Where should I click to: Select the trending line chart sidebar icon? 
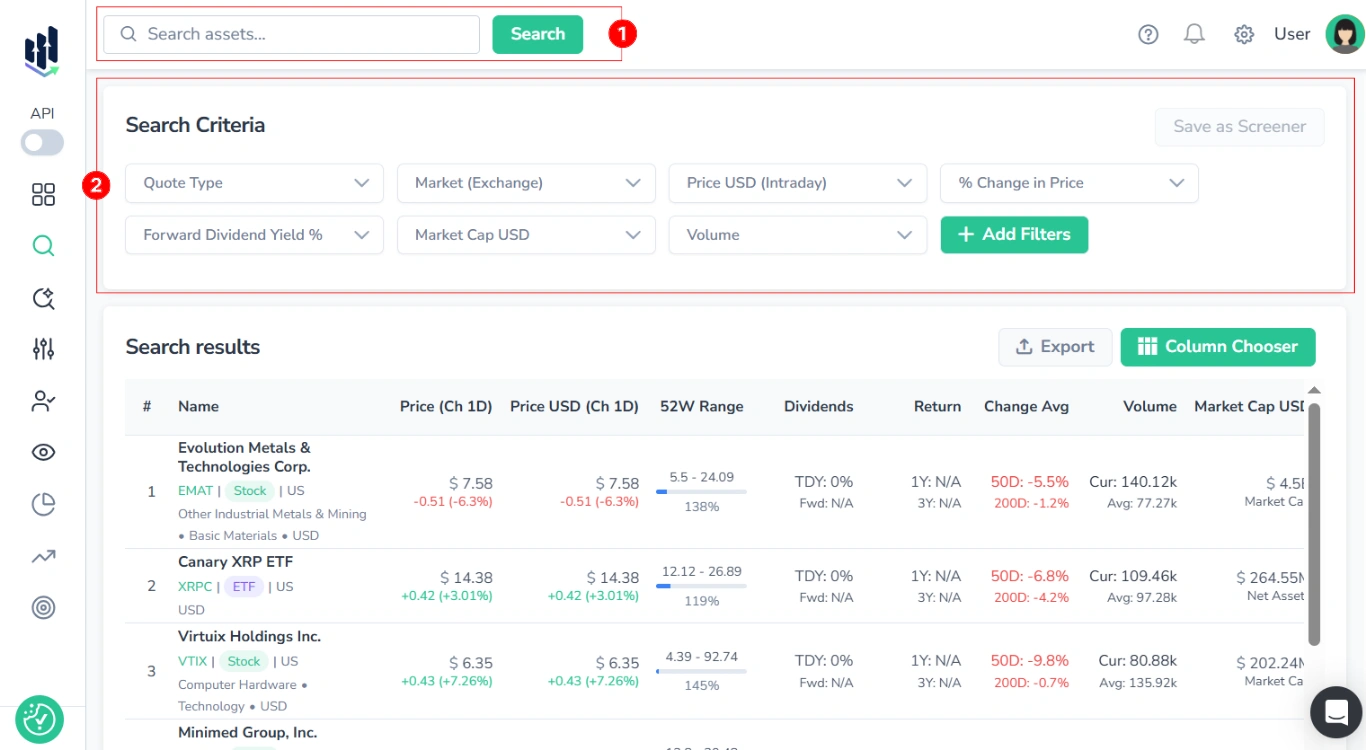click(x=42, y=556)
